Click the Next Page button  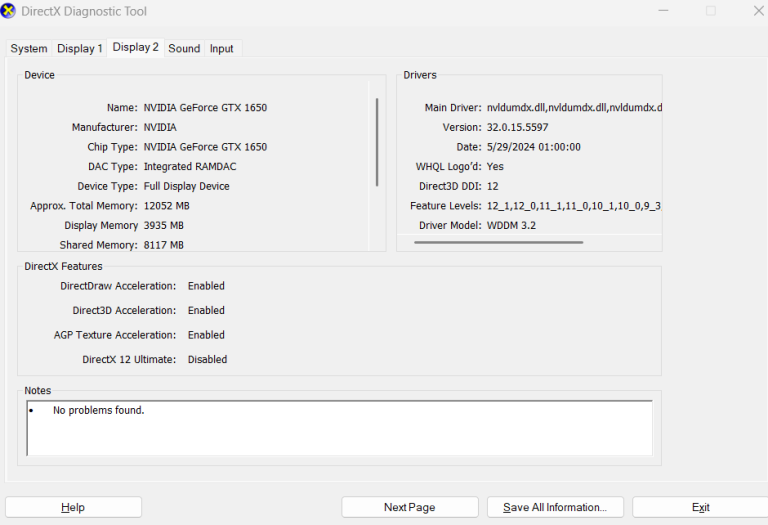tap(409, 507)
